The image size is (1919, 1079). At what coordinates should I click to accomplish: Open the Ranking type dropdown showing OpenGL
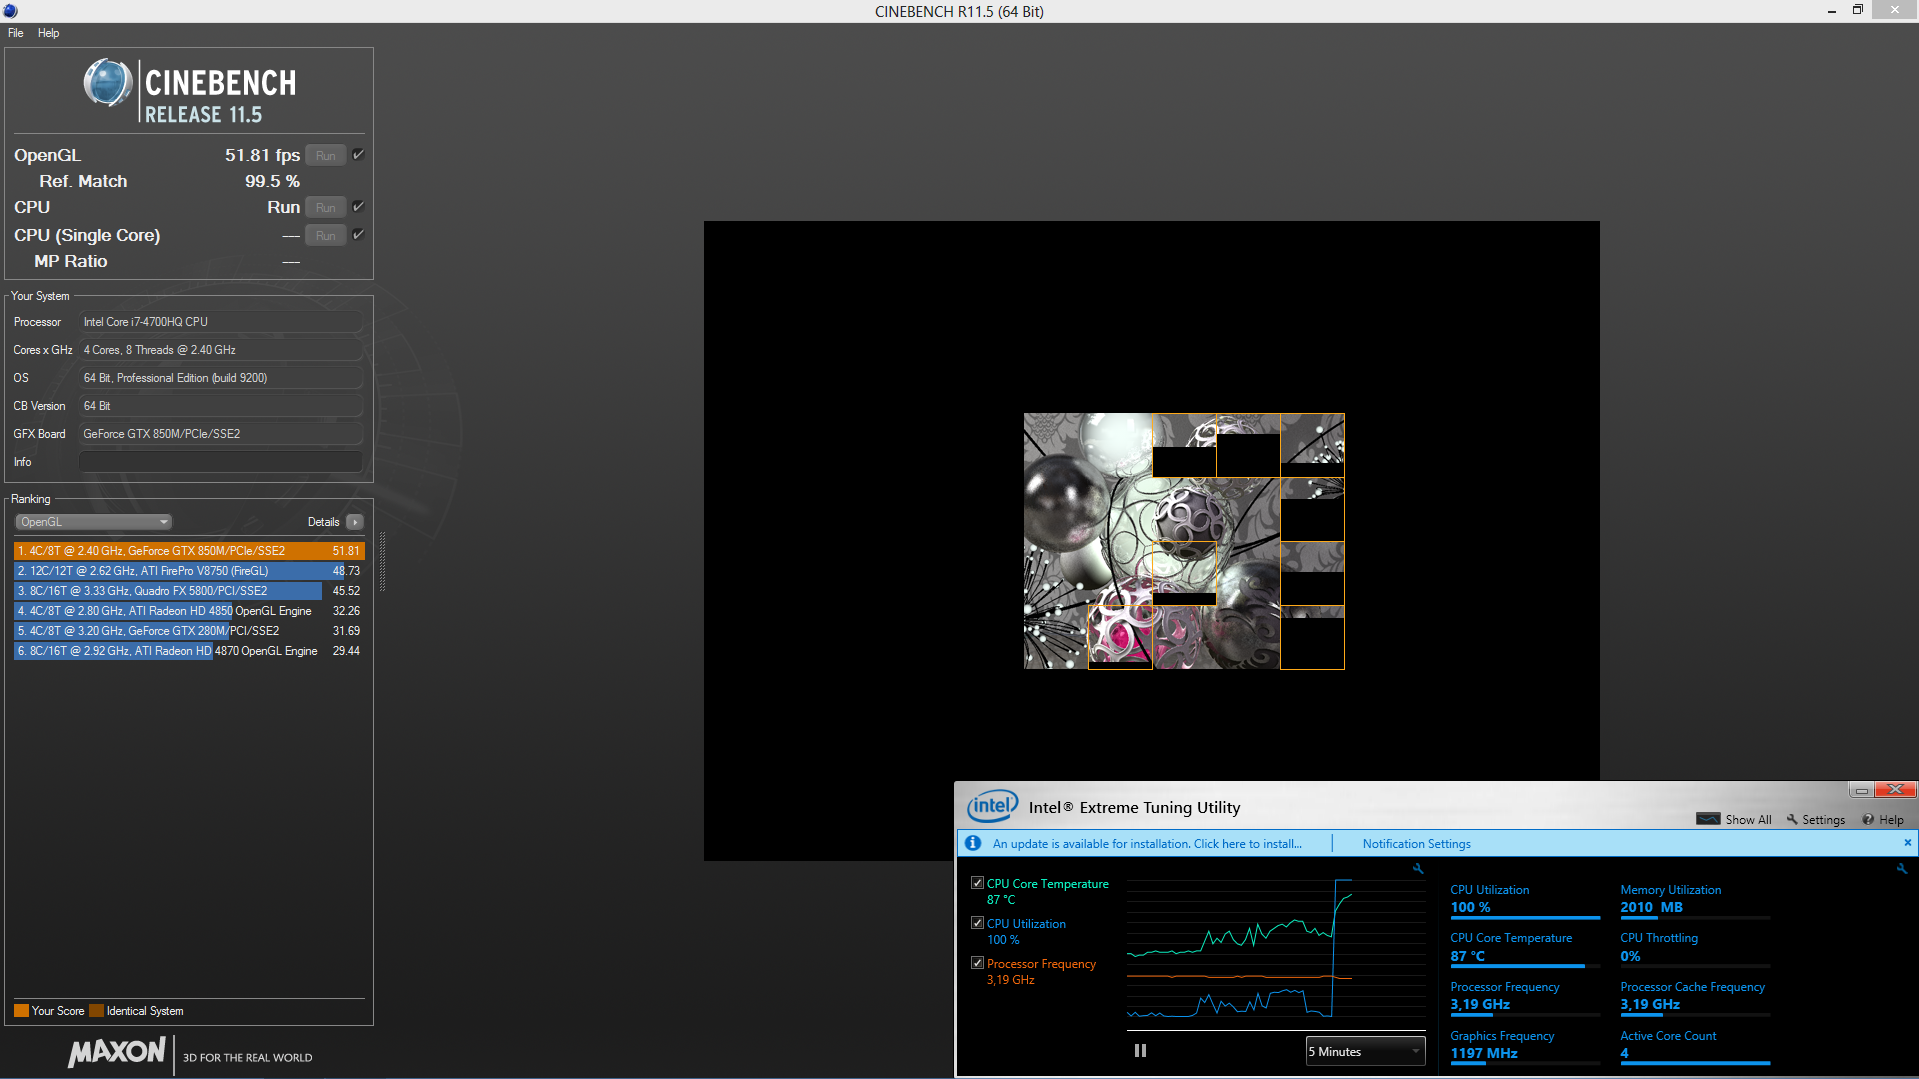(x=93, y=522)
